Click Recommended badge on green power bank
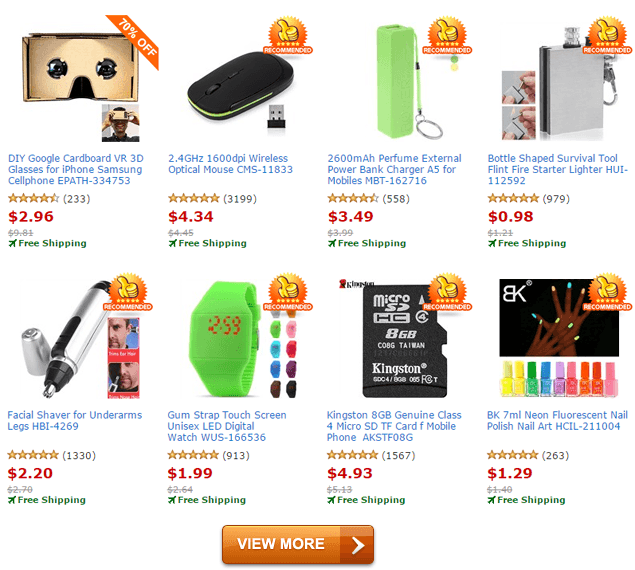 pyautogui.click(x=447, y=36)
